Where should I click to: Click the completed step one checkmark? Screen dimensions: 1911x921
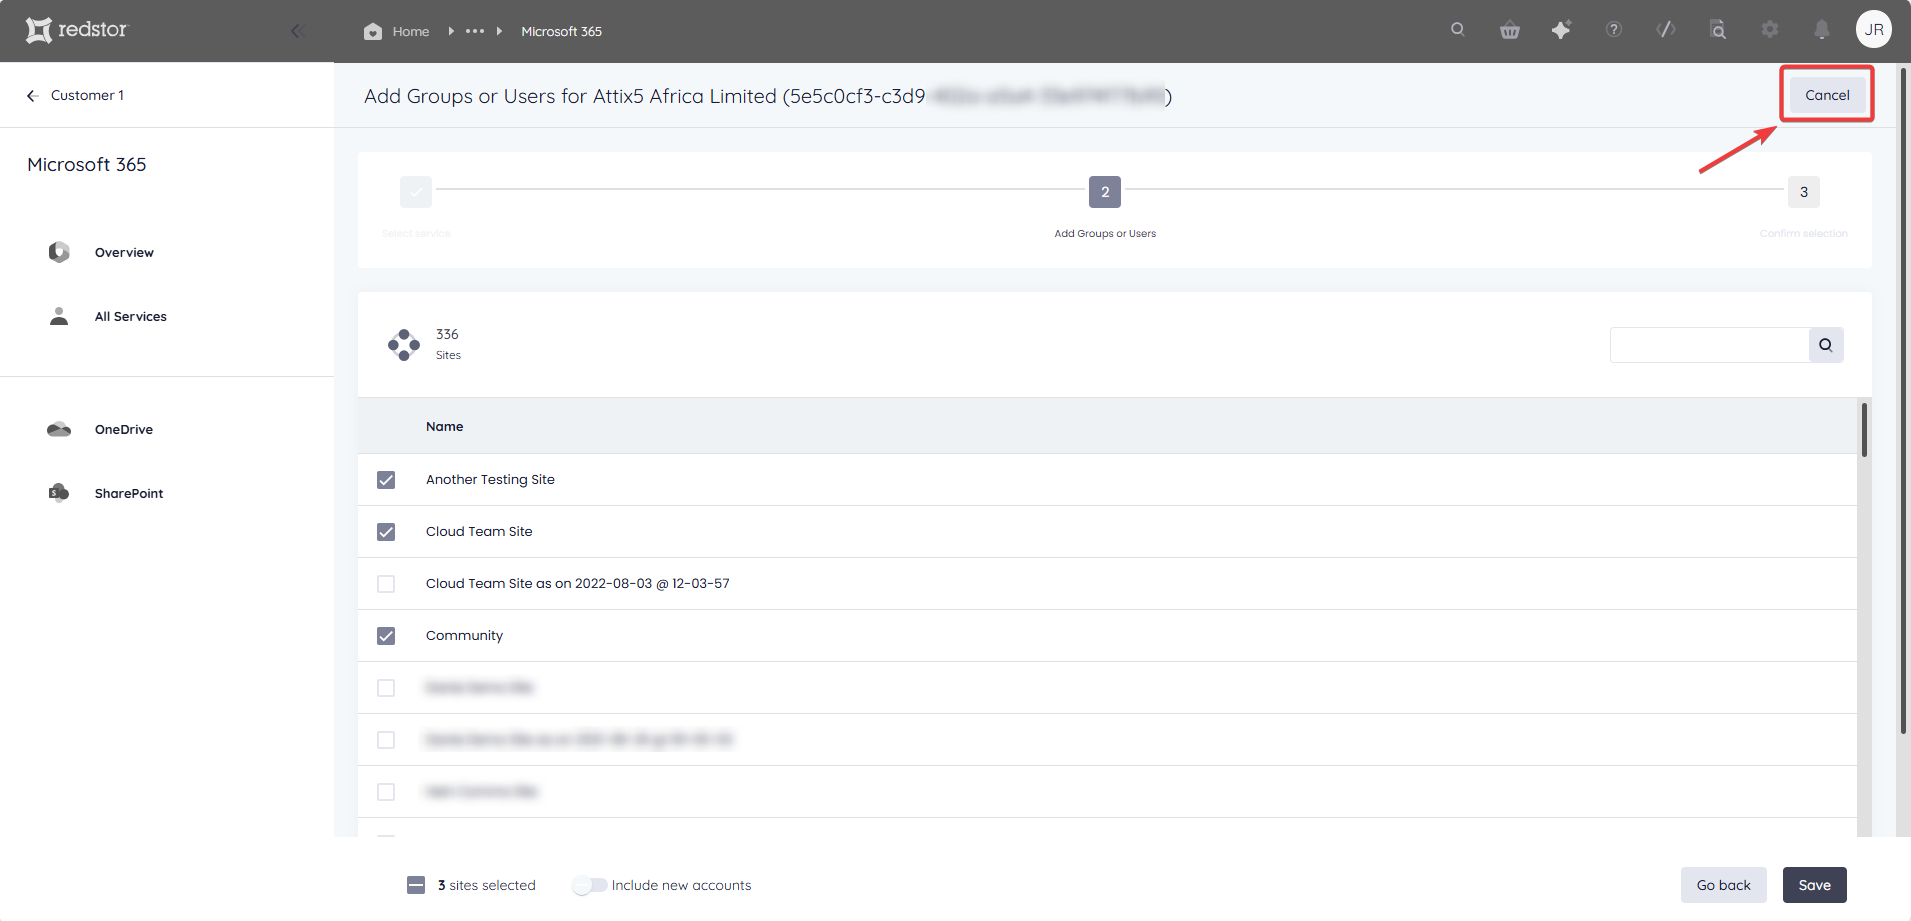(416, 192)
